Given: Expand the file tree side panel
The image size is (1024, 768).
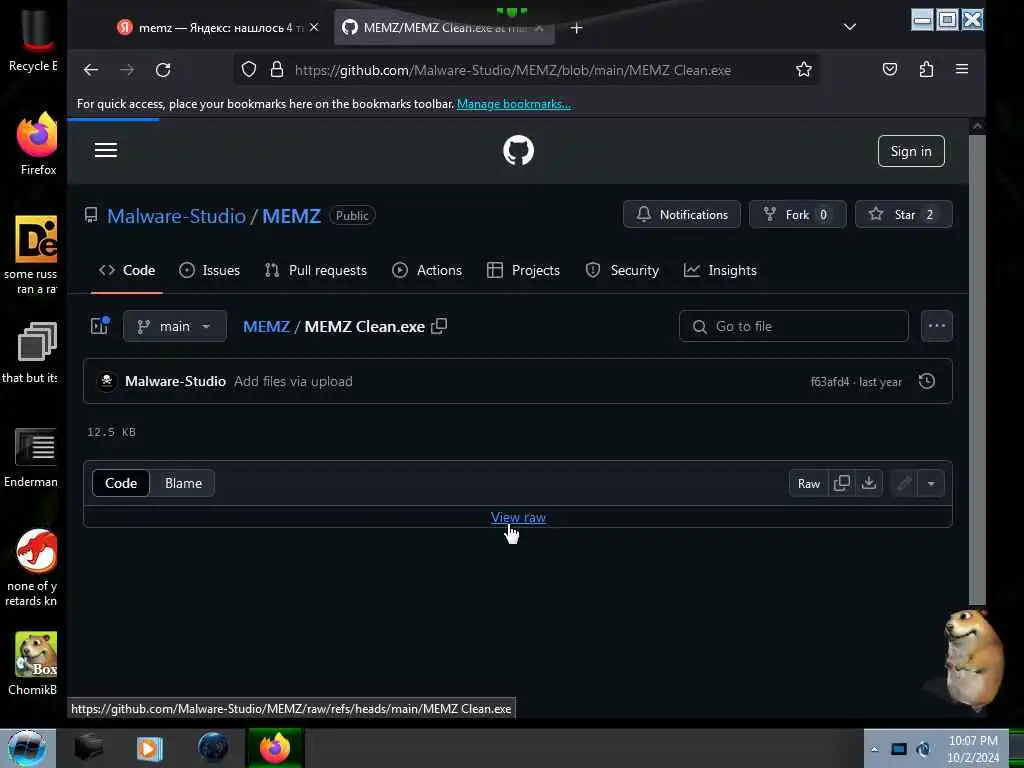Looking at the screenshot, I should 100,325.
